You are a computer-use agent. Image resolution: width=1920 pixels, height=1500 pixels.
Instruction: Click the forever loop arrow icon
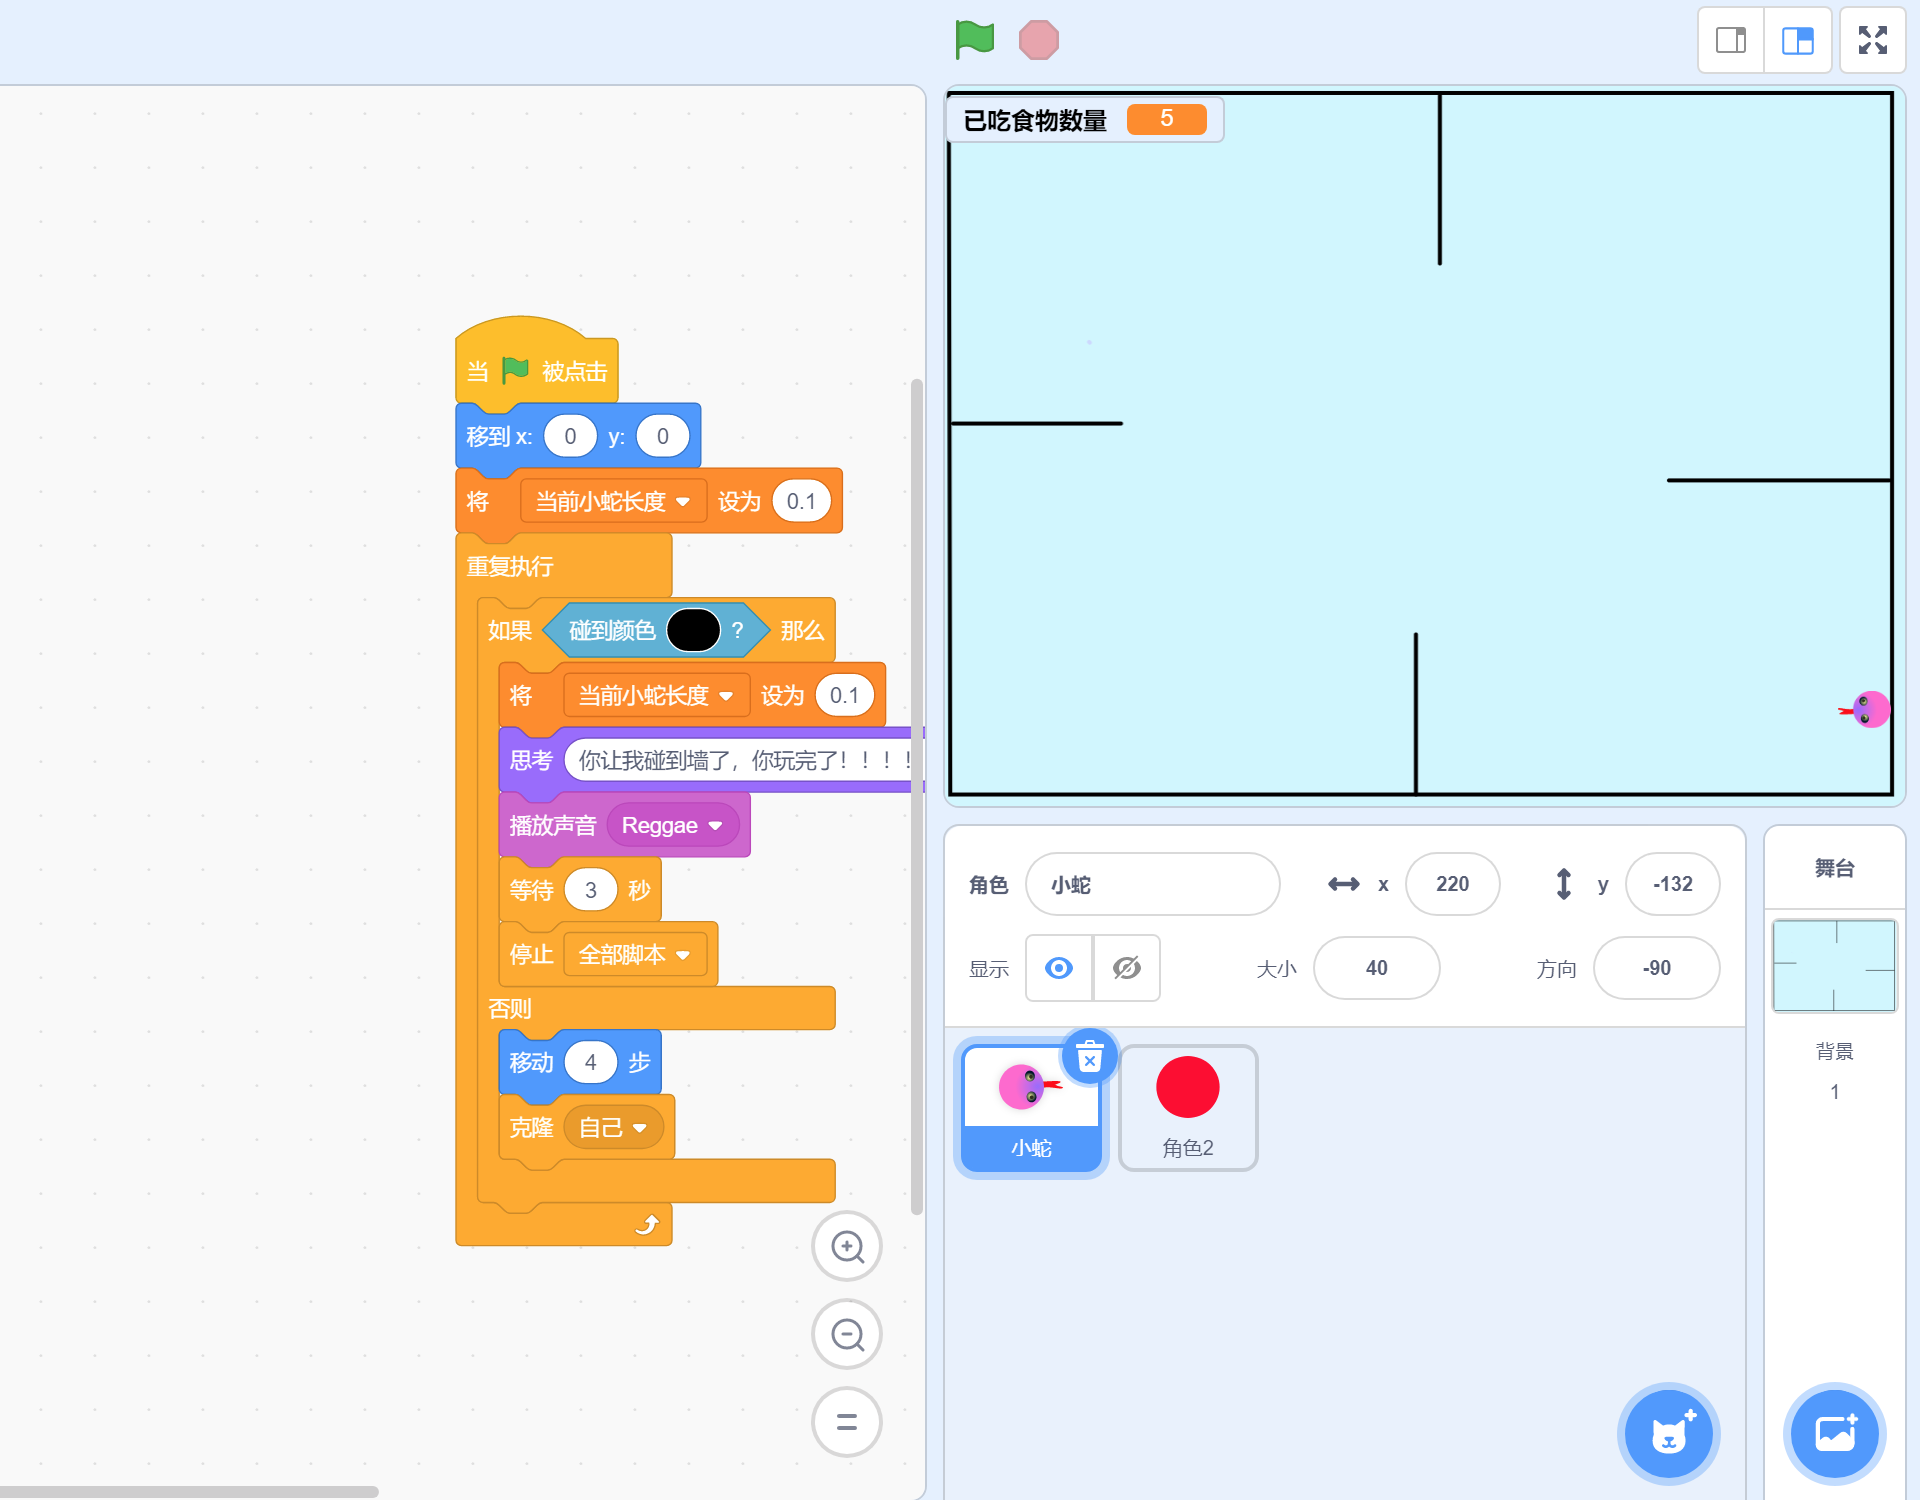tap(647, 1224)
